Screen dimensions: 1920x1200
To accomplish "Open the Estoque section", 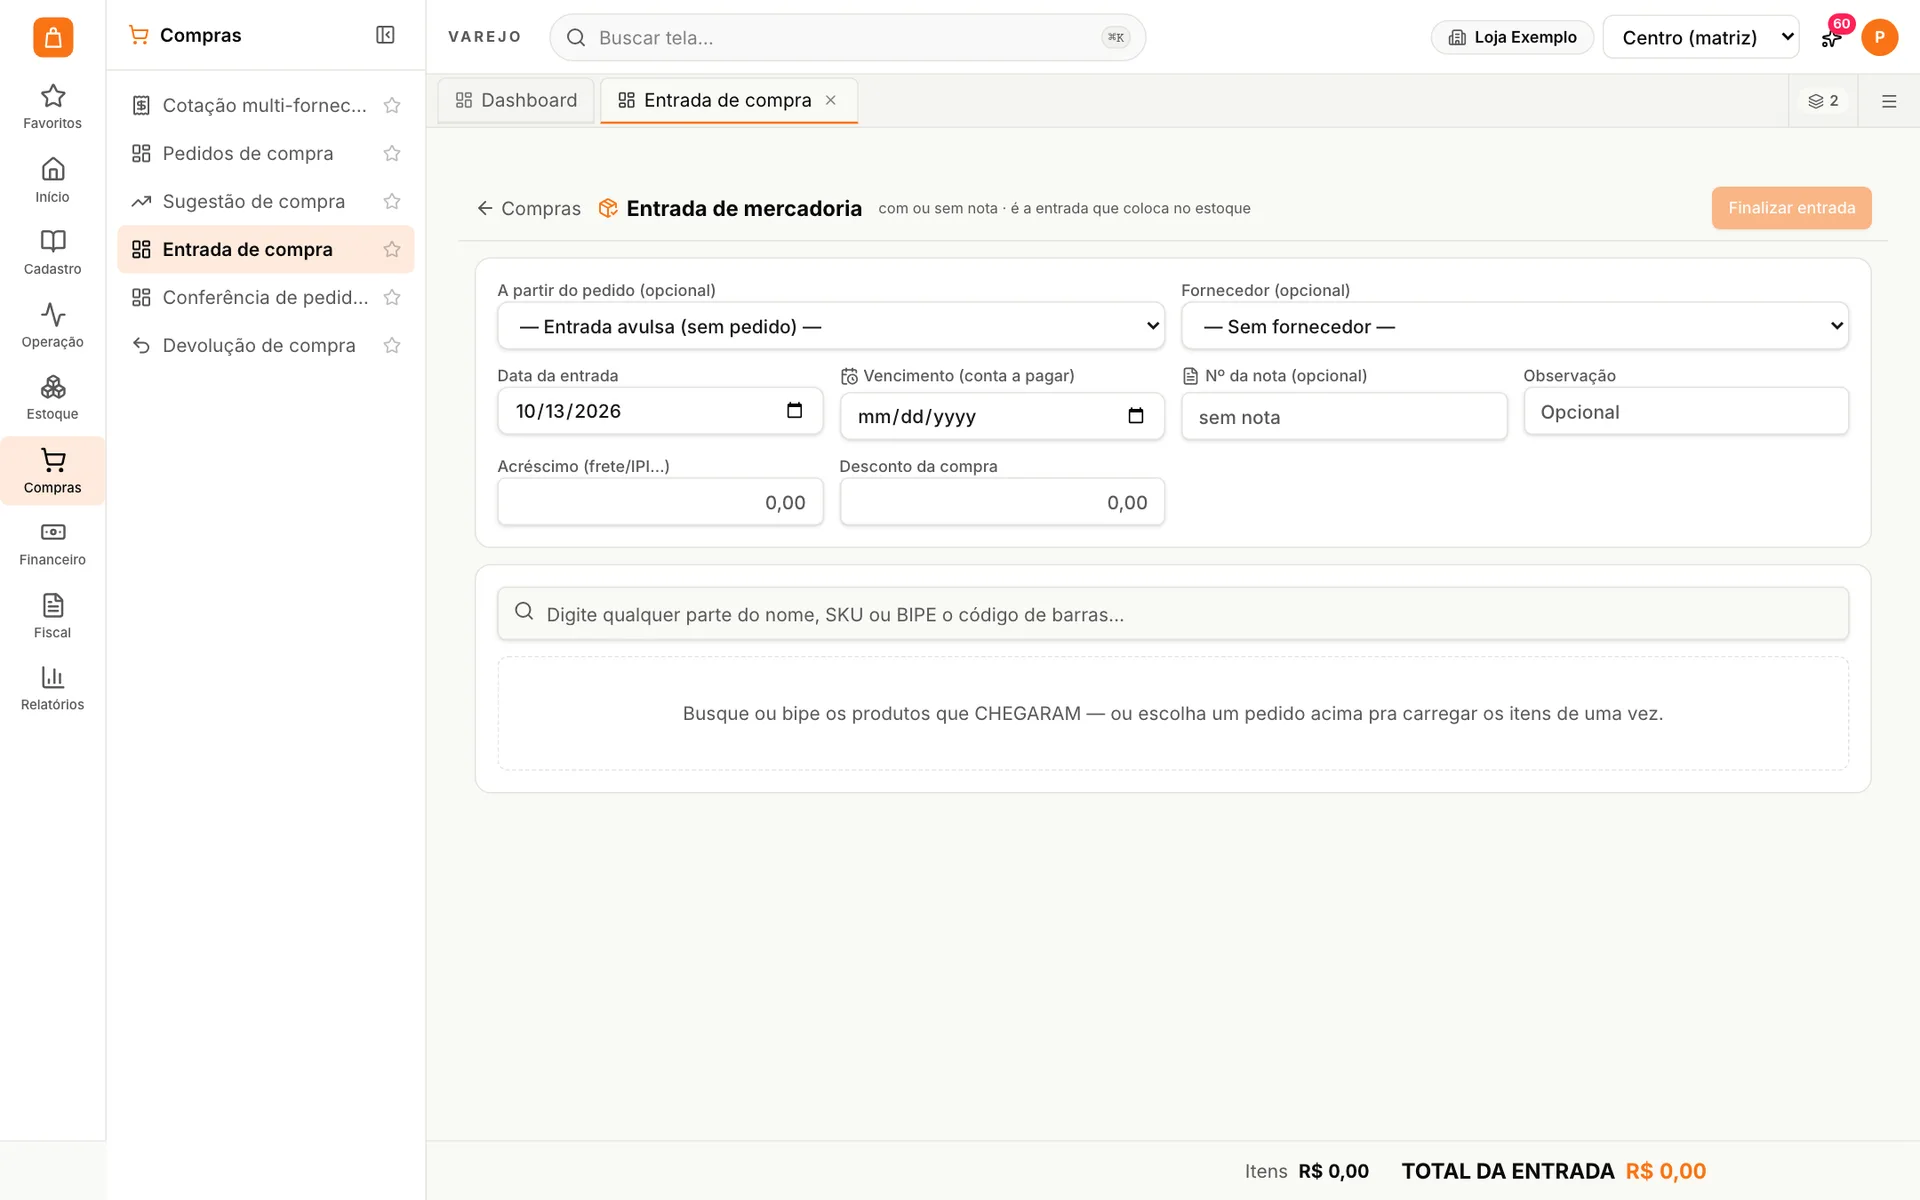I will click(x=52, y=398).
